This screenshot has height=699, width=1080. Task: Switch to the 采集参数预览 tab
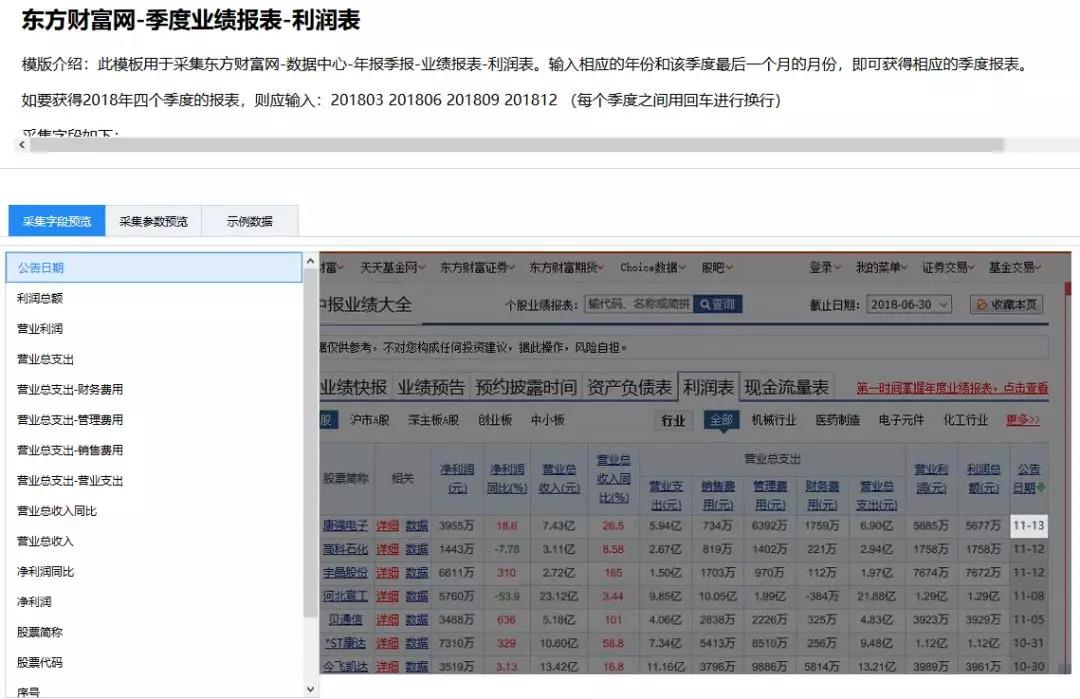153,221
